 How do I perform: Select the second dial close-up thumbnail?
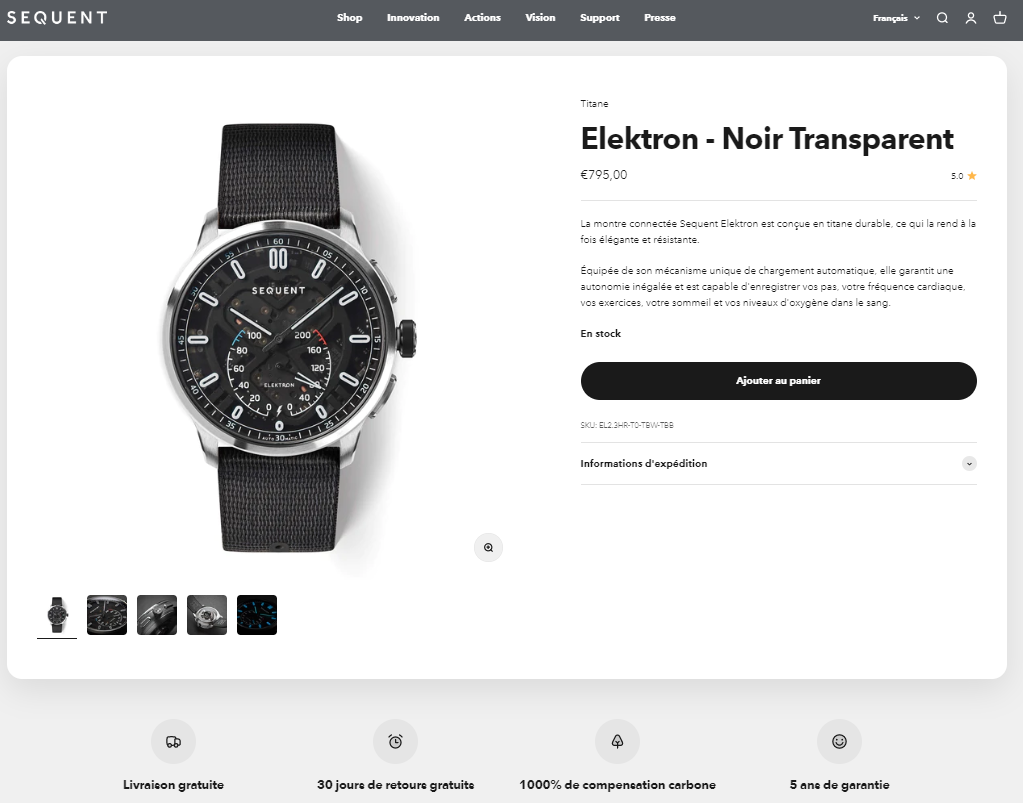107,614
